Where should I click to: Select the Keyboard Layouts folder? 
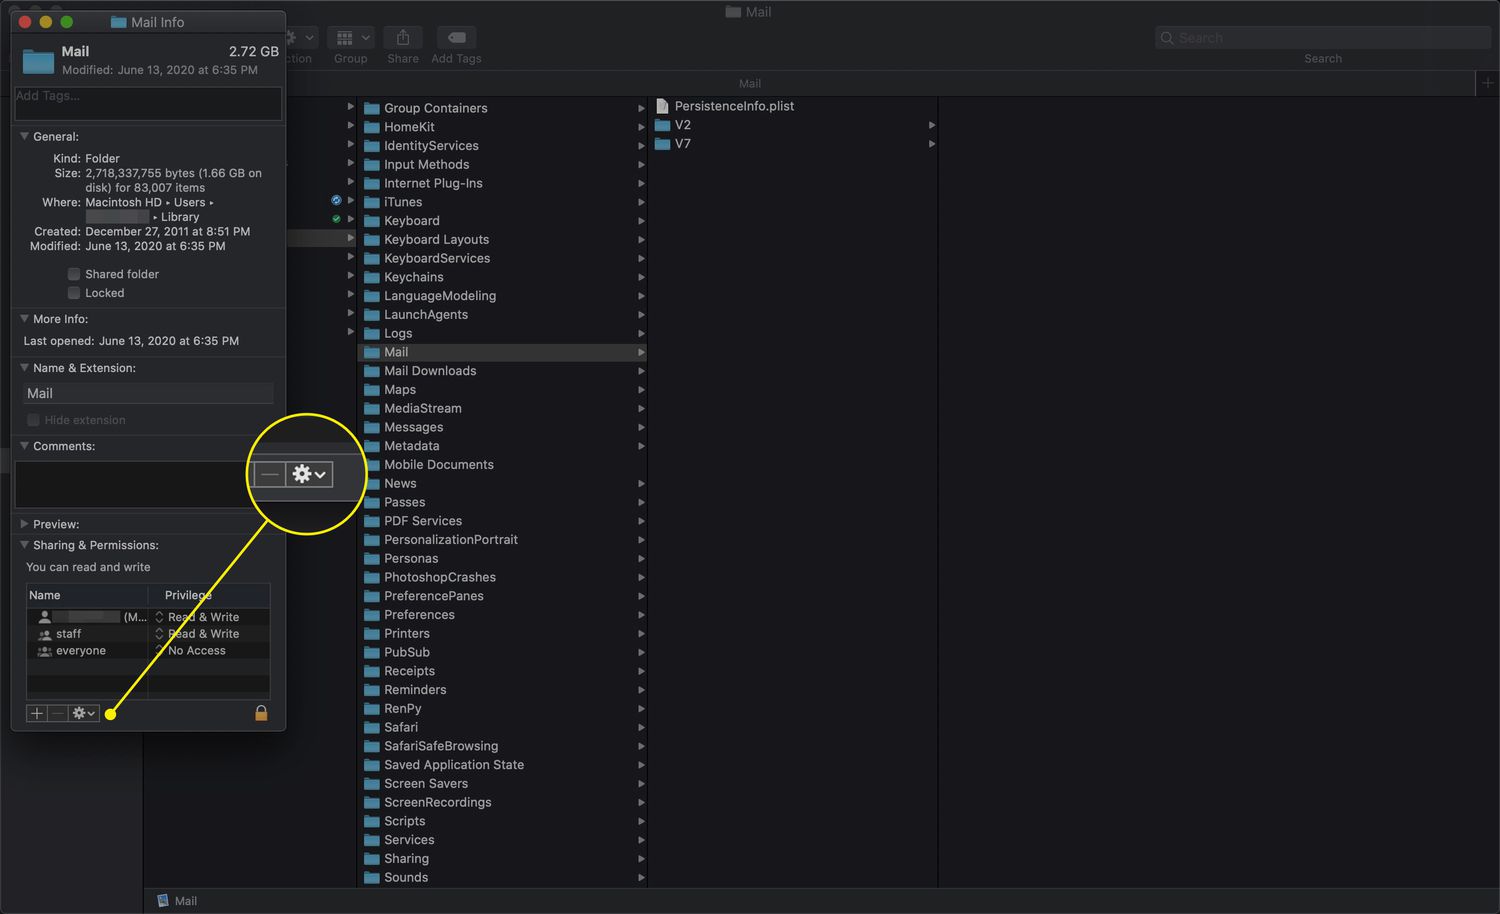(502, 240)
